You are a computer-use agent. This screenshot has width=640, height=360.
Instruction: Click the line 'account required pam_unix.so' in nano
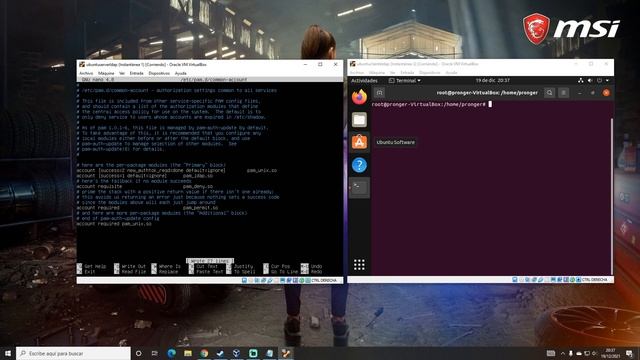(114, 224)
